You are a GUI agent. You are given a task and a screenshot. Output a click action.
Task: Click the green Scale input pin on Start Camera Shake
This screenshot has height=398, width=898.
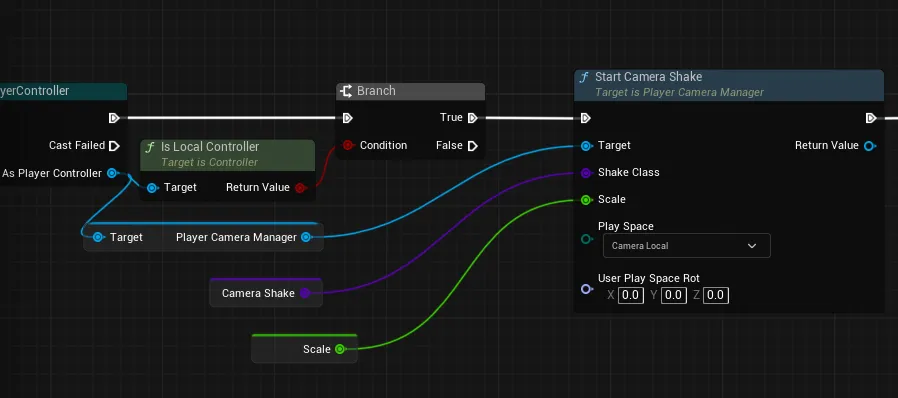tap(586, 200)
